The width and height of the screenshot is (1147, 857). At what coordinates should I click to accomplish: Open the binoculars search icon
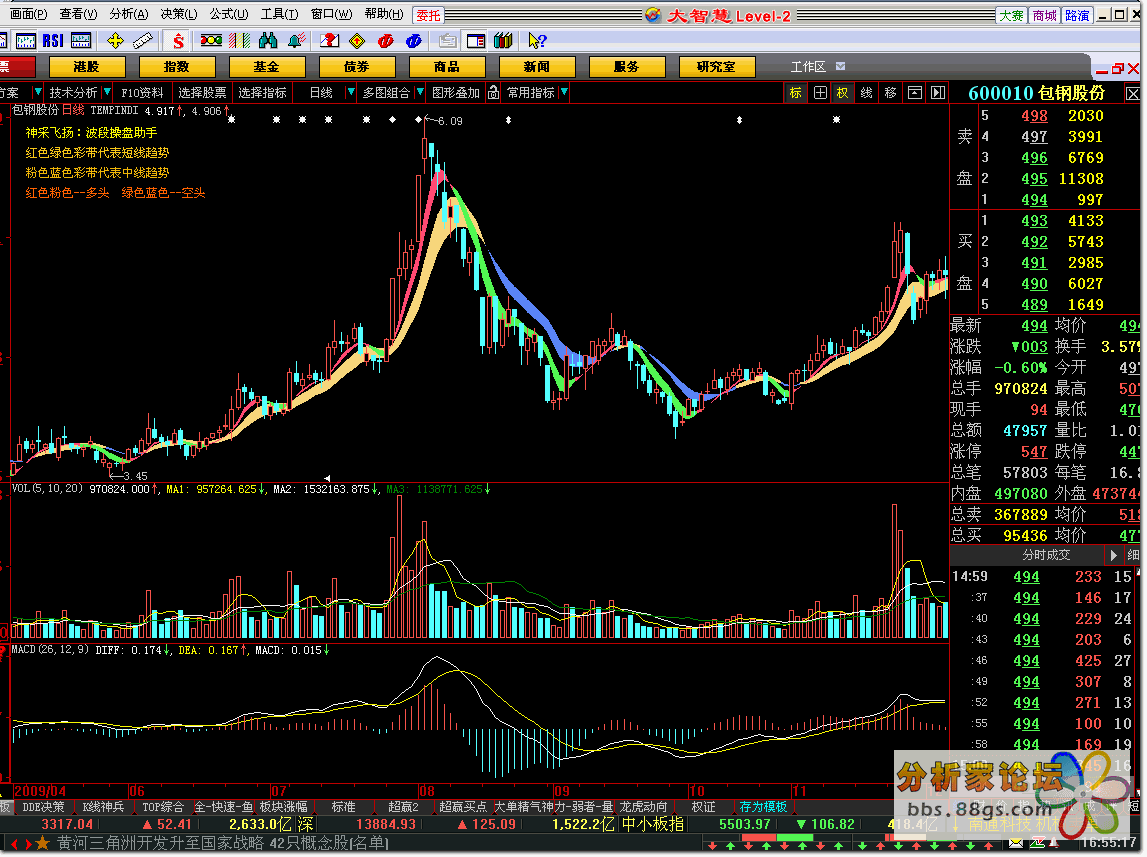[x=268, y=41]
